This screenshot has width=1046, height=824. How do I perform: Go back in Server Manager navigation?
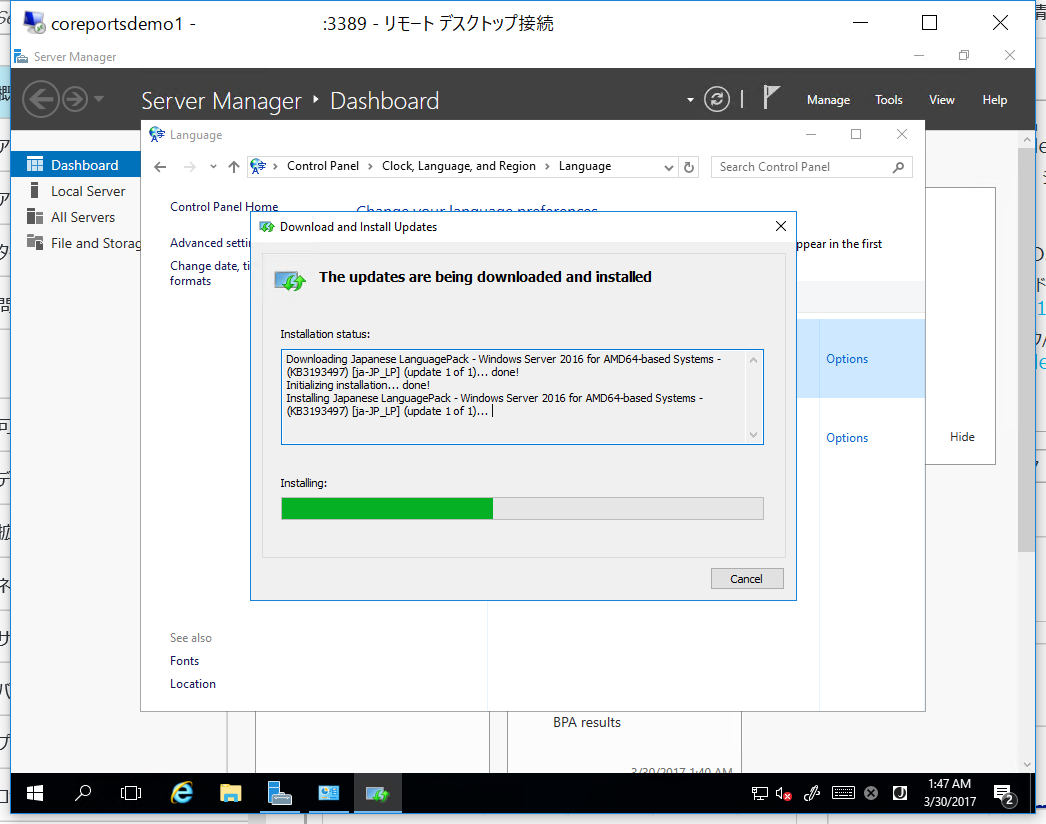tap(41, 99)
